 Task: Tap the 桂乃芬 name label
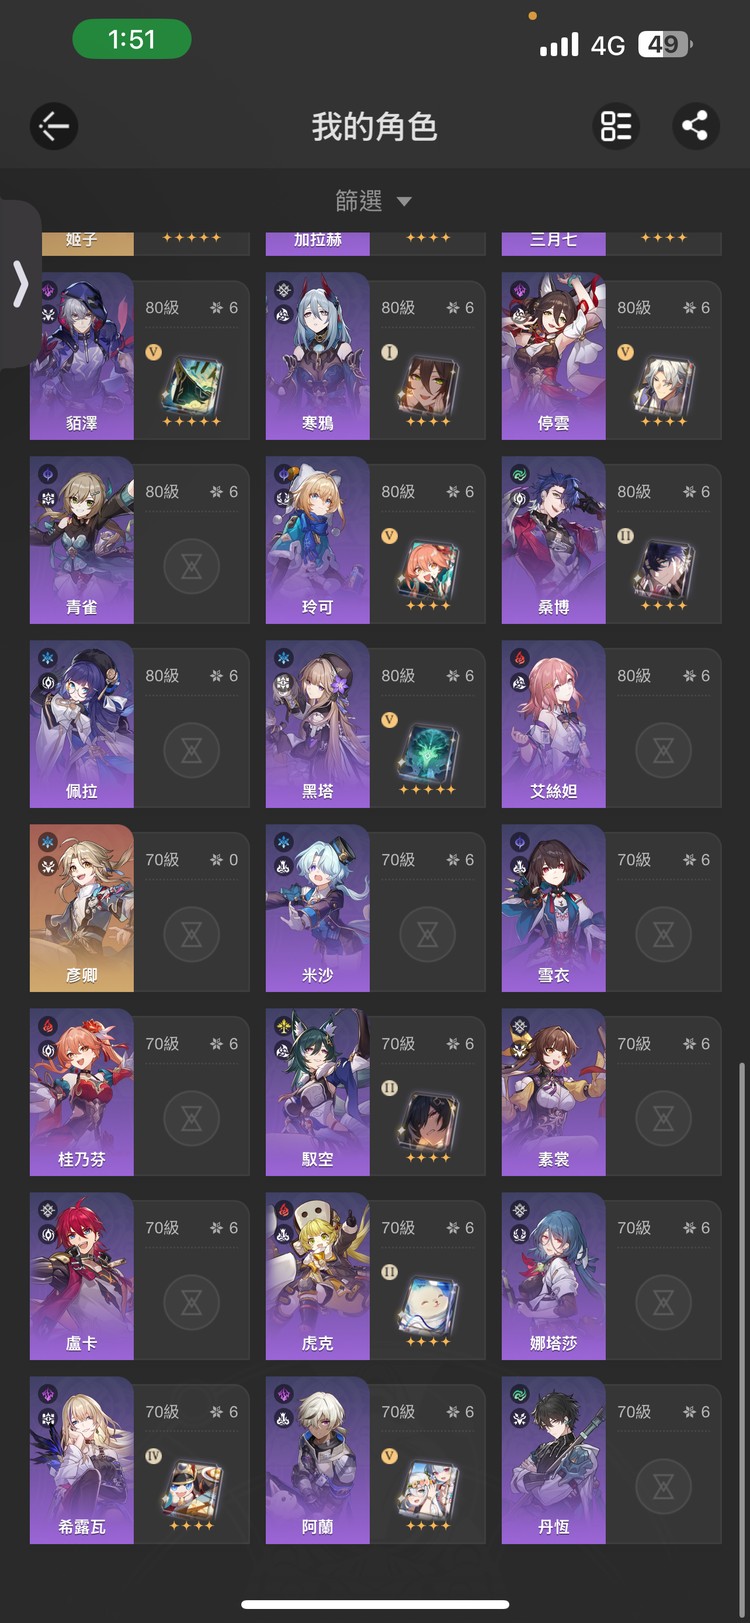pyautogui.click(x=82, y=1159)
